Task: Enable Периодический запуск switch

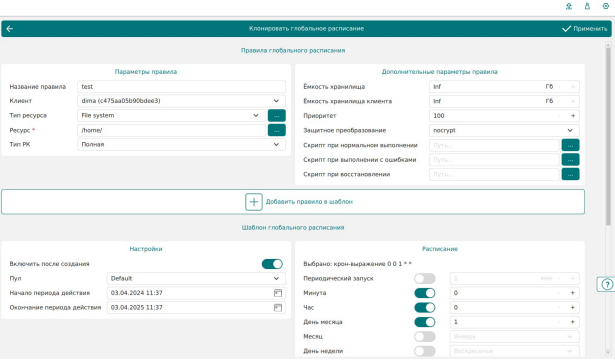Action: (x=425, y=278)
